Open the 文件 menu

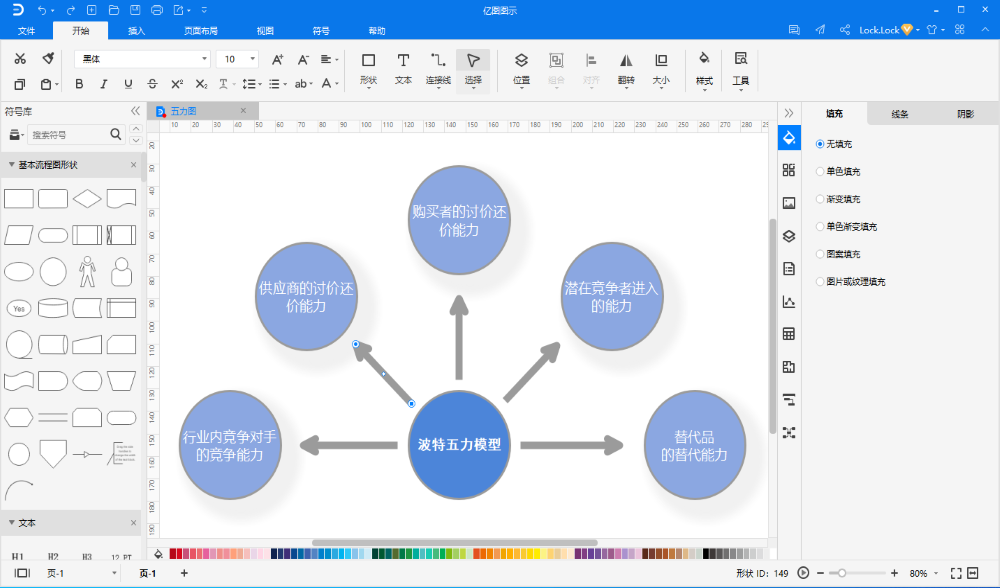click(26, 31)
